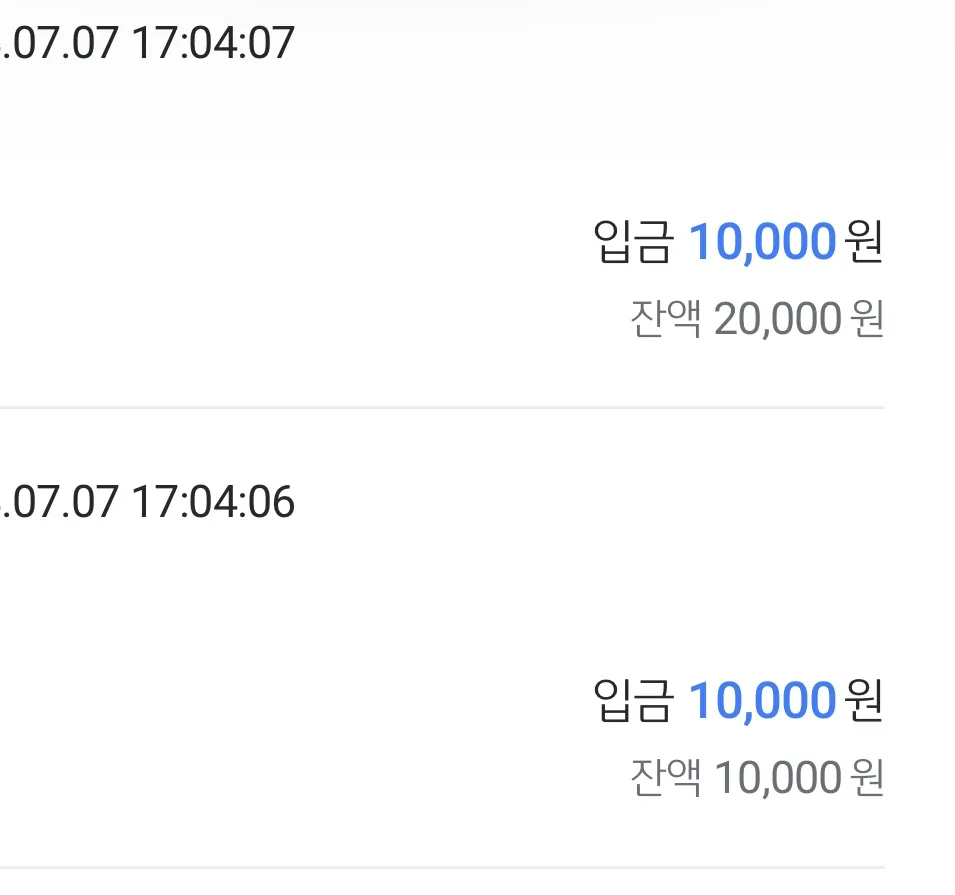Tap the gray 10,000 figure in the balance line
955x895 pixels.
[x=778, y=778]
